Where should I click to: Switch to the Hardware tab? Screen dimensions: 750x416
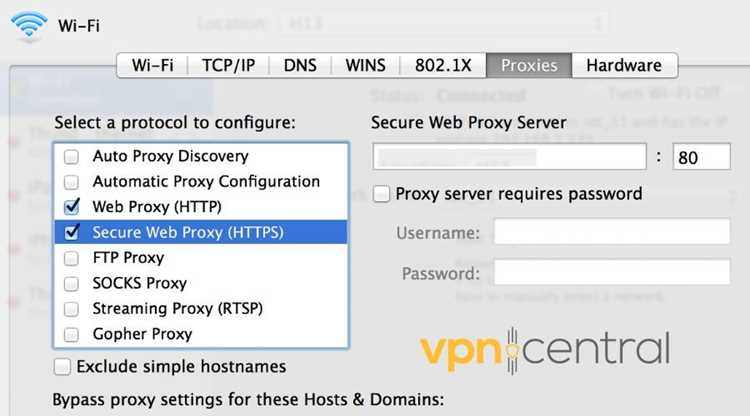click(623, 65)
